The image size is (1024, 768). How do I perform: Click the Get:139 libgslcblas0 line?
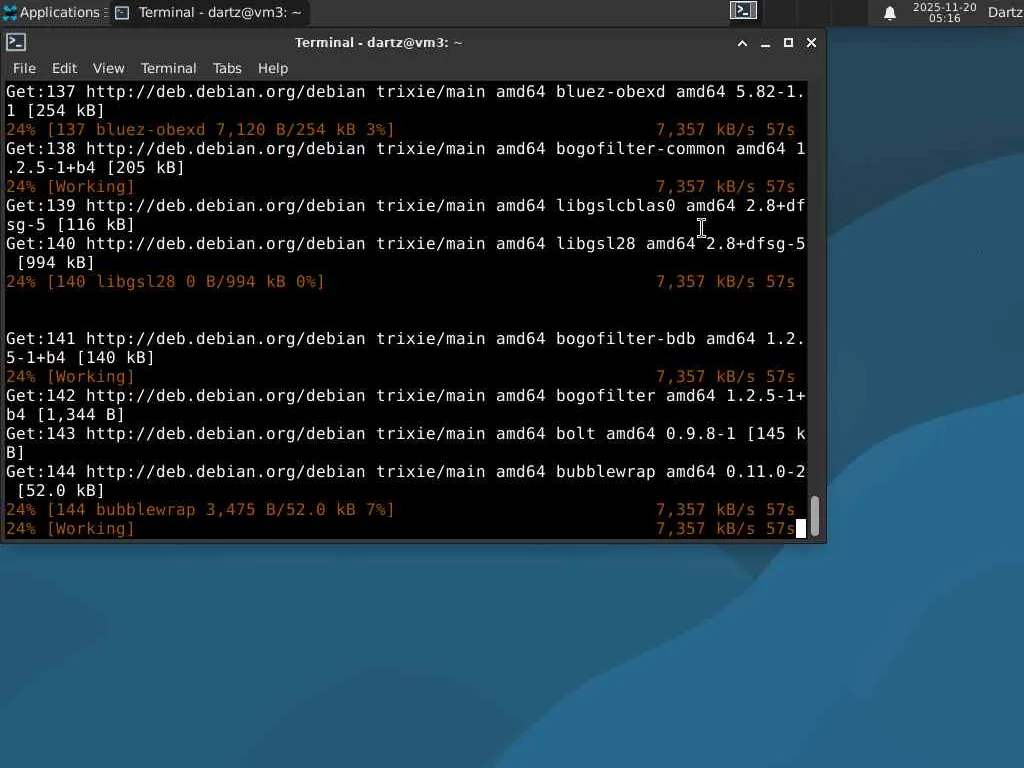406,215
